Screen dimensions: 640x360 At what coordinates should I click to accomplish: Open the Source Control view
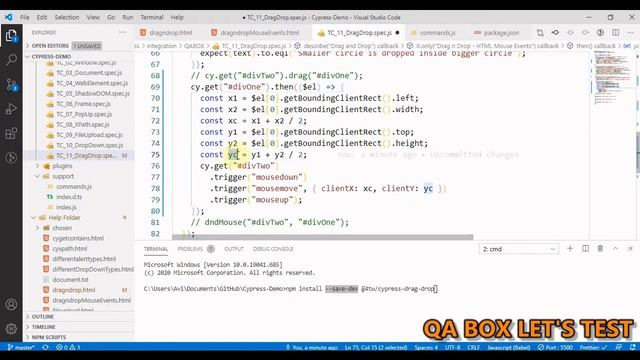[11, 84]
